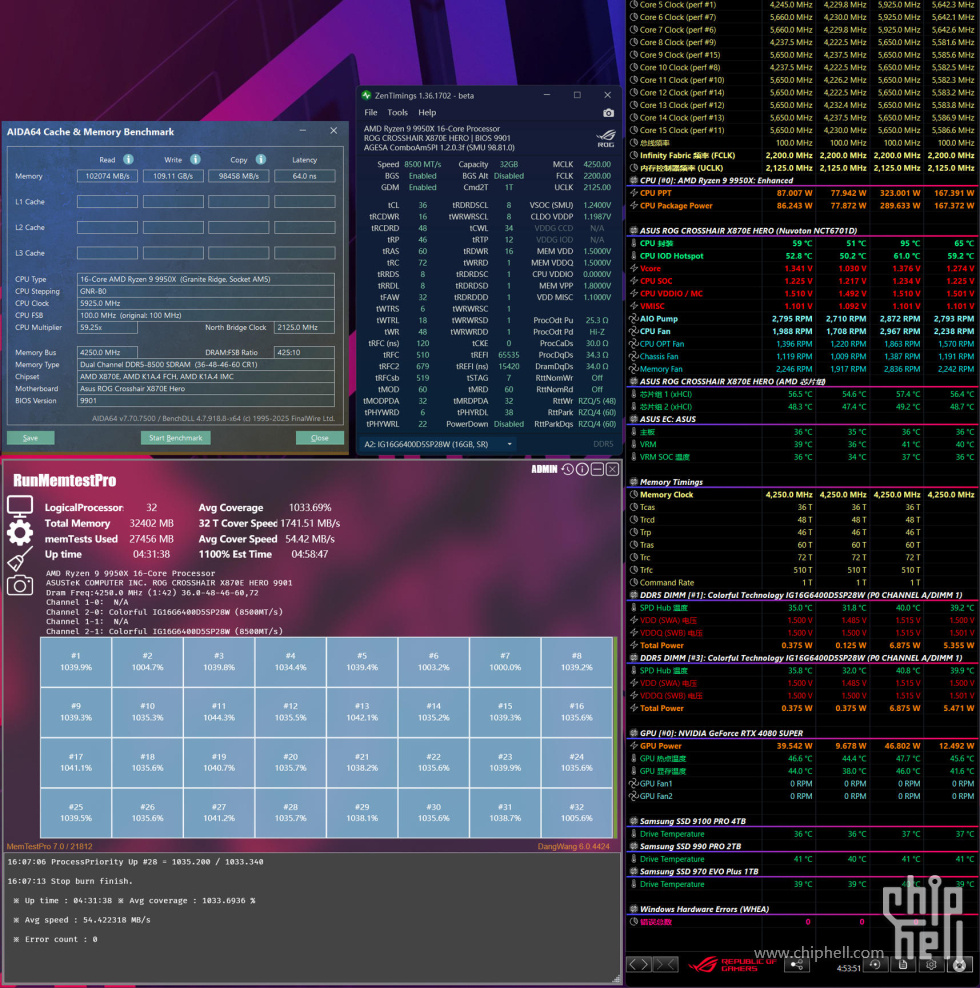Click the CPU Multiplier field 59.25x

click(x=107, y=328)
